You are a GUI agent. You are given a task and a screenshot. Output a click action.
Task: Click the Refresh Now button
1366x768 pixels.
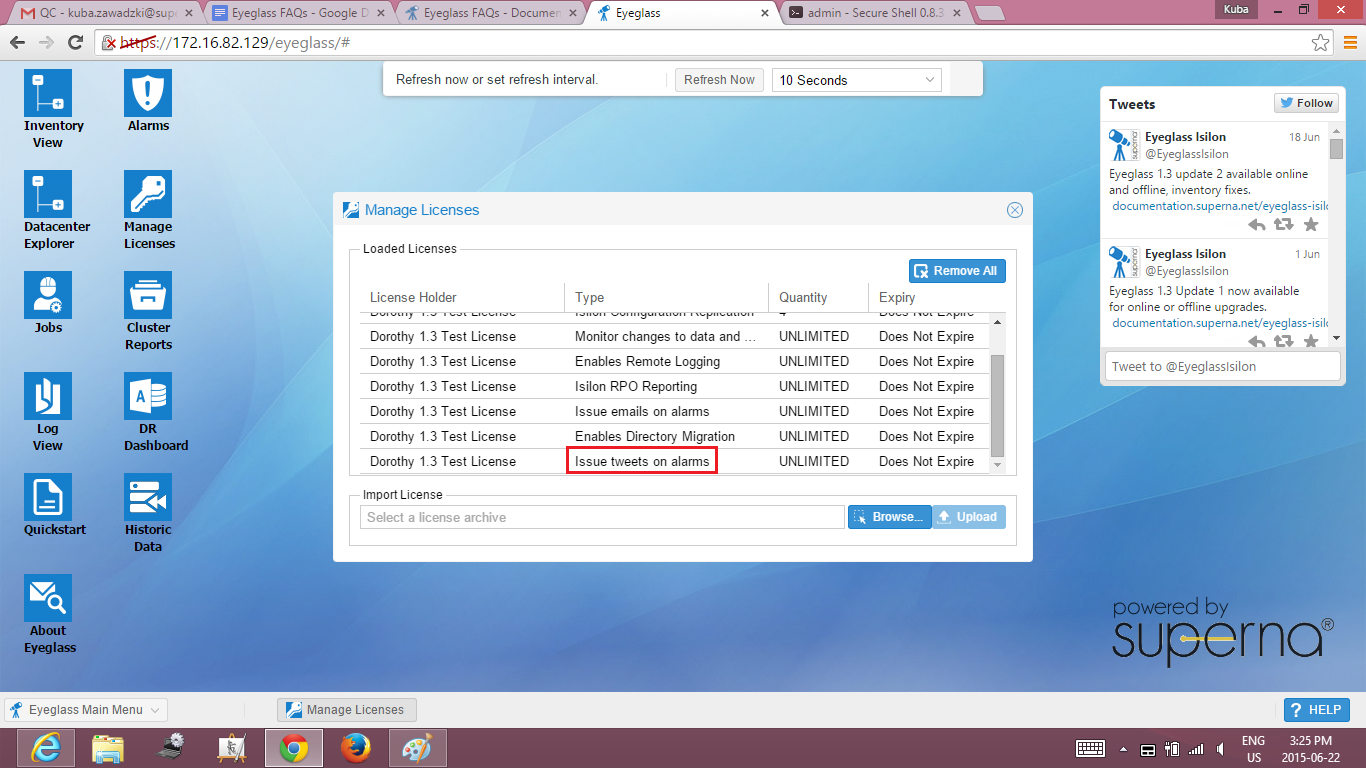tap(719, 80)
